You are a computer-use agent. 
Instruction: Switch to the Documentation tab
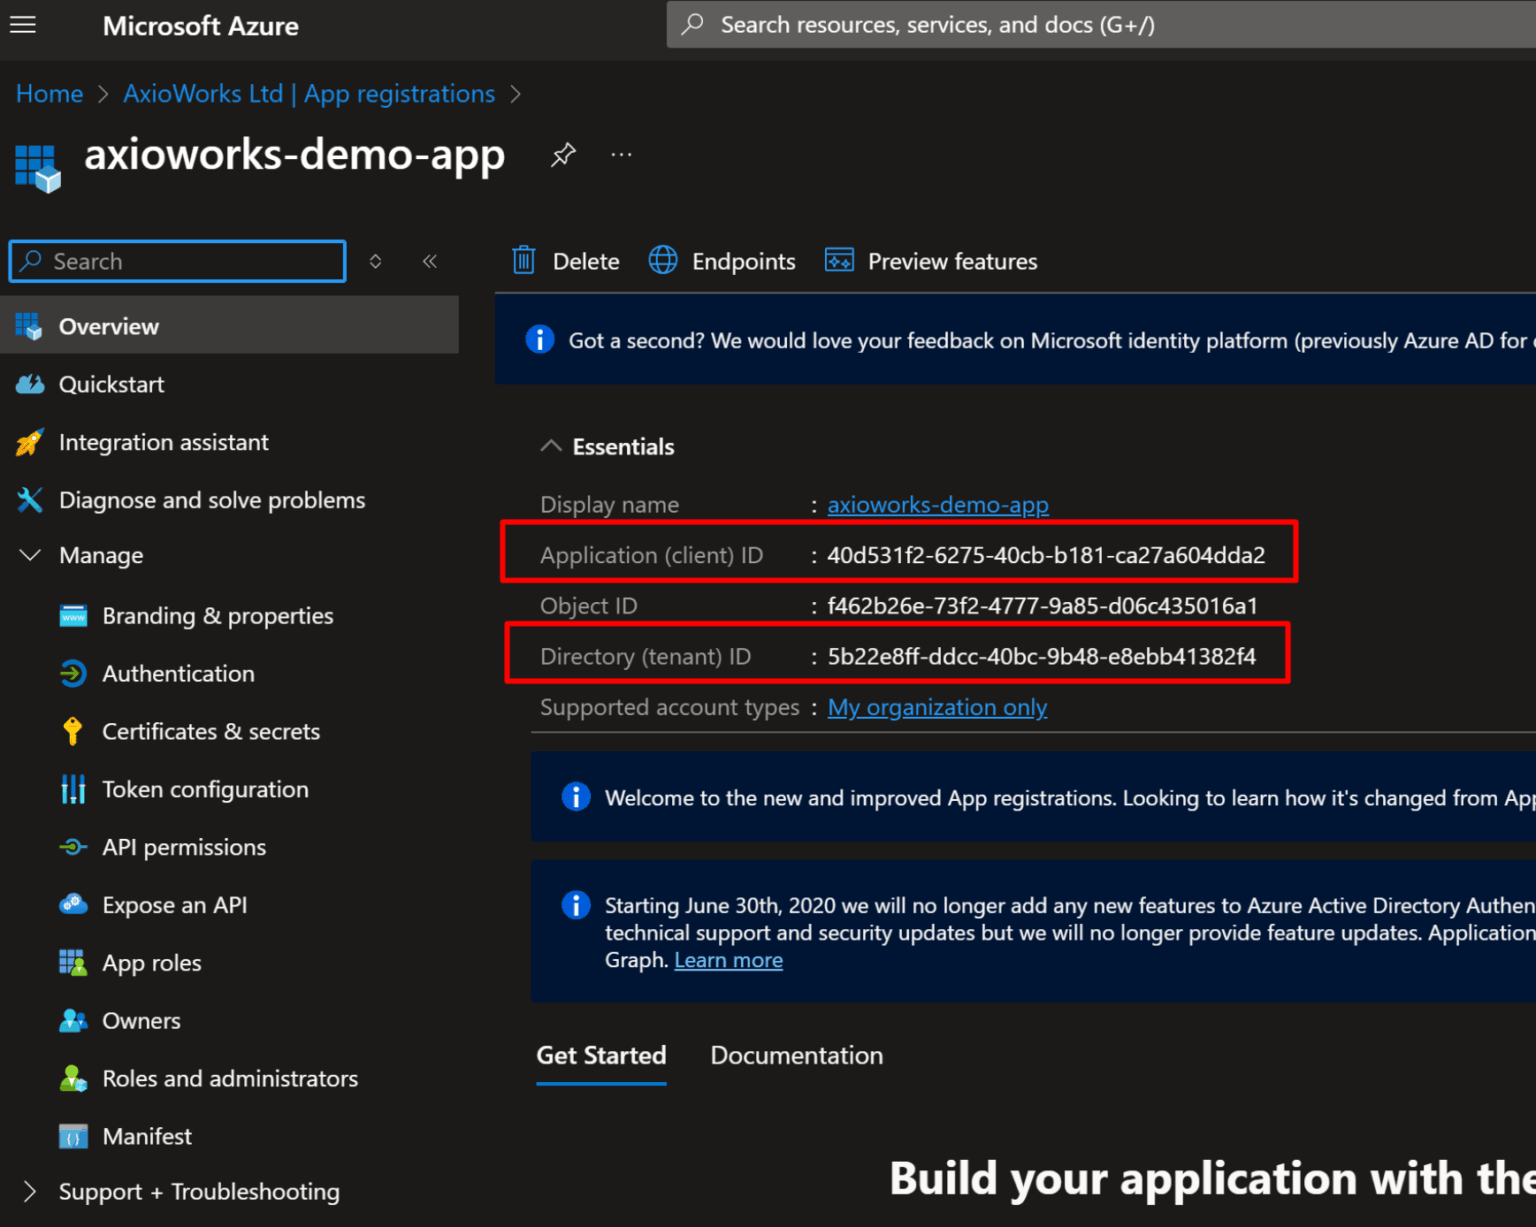pos(796,1055)
